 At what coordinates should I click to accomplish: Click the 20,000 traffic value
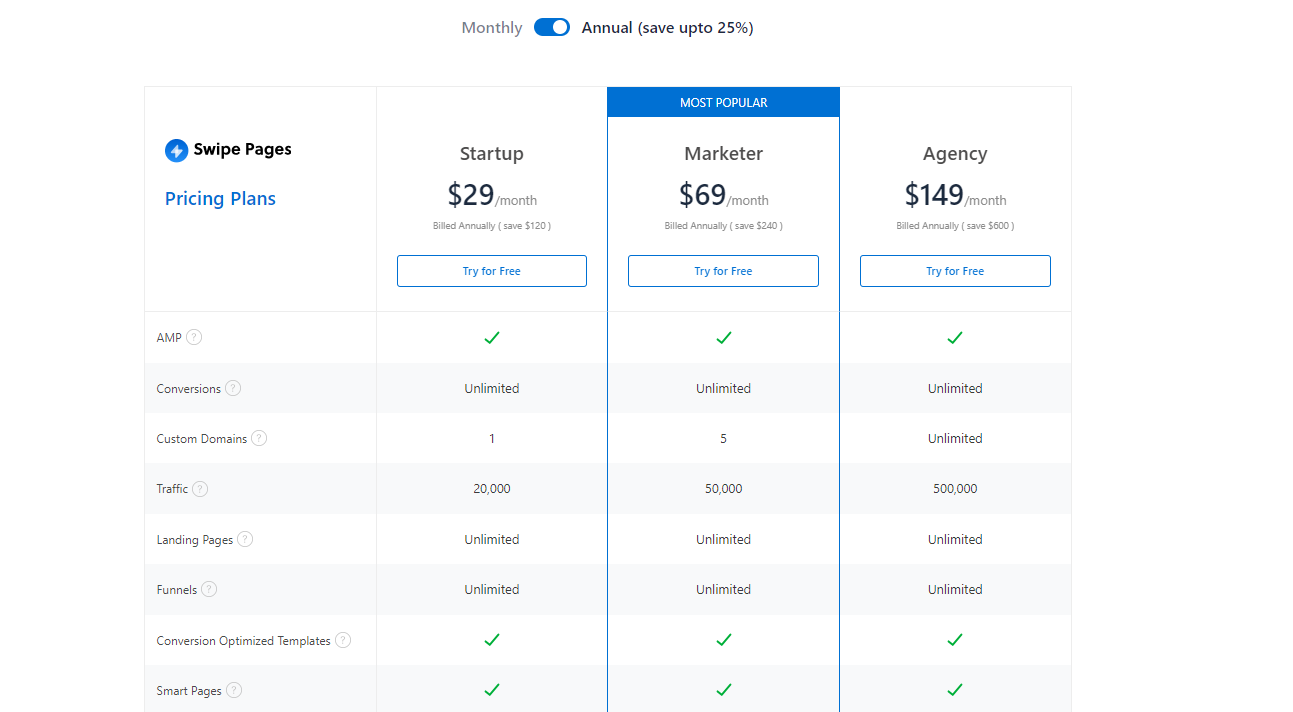[x=492, y=489]
